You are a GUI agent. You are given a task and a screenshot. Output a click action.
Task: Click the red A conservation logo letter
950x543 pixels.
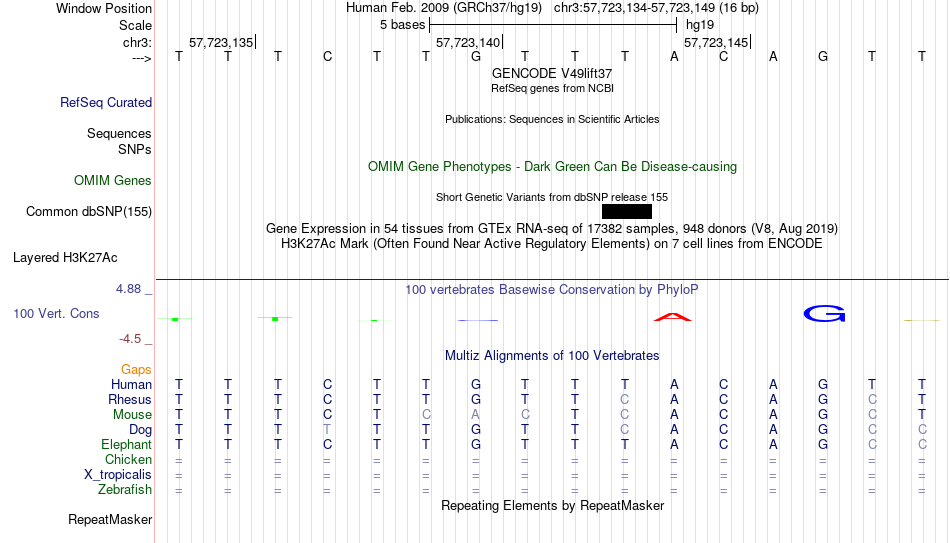[673, 316]
